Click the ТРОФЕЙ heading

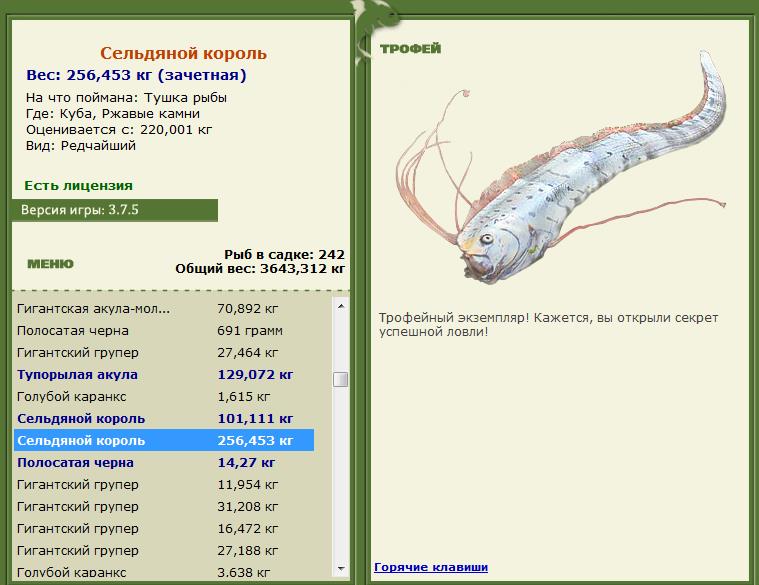pyautogui.click(x=410, y=48)
